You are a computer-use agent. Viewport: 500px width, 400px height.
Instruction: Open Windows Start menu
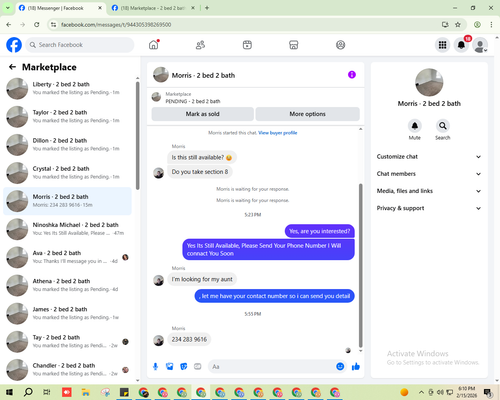[x=9, y=392]
